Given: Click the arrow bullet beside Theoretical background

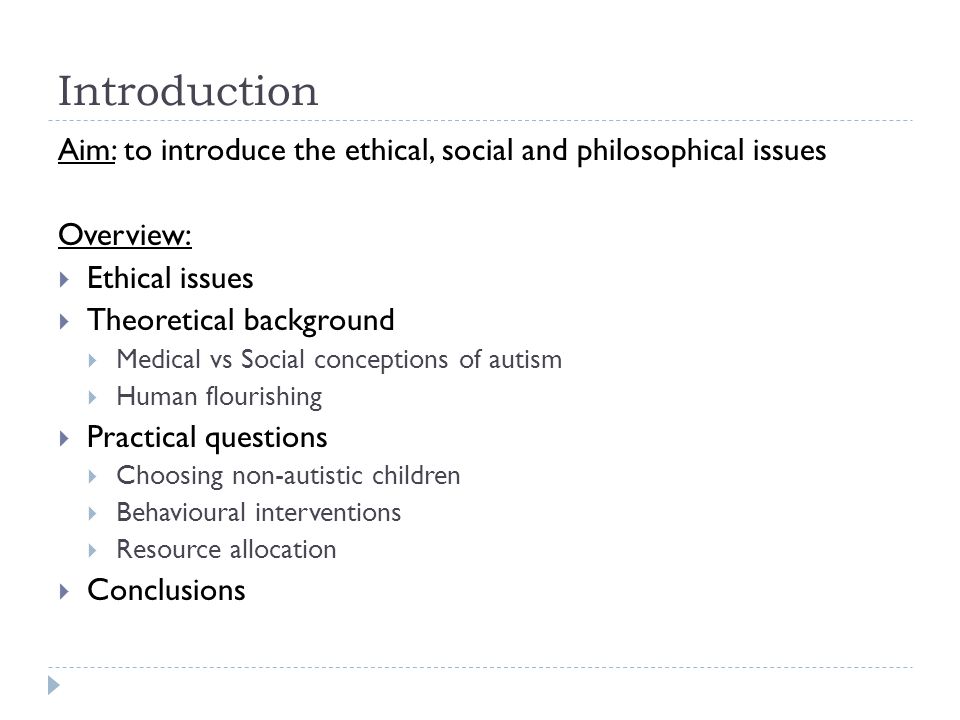Looking at the screenshot, I should (64, 321).
